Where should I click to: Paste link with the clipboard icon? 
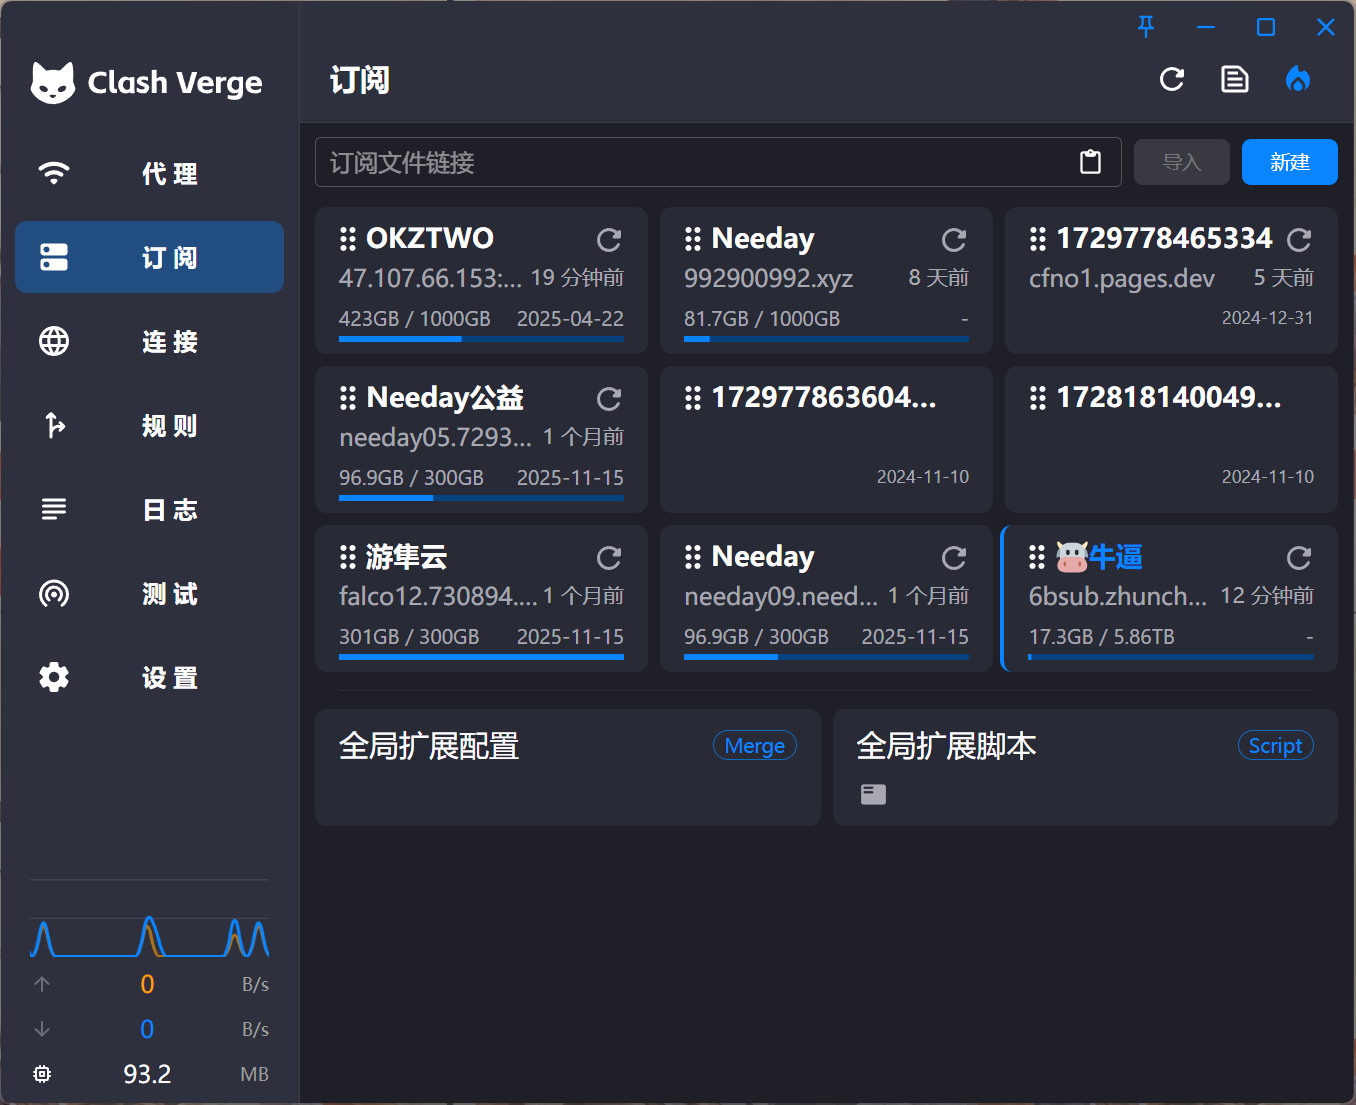(1091, 162)
